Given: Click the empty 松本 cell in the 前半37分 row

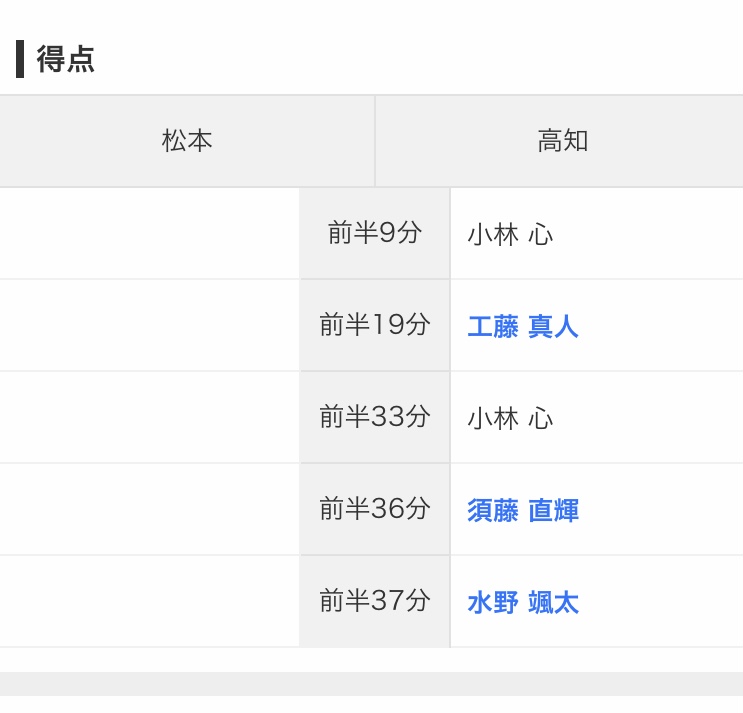Looking at the screenshot, I should click(x=150, y=601).
